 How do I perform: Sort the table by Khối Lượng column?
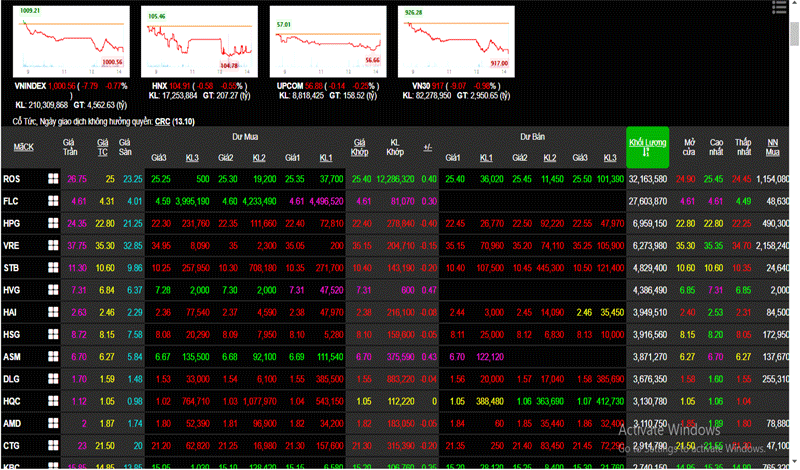[647, 147]
